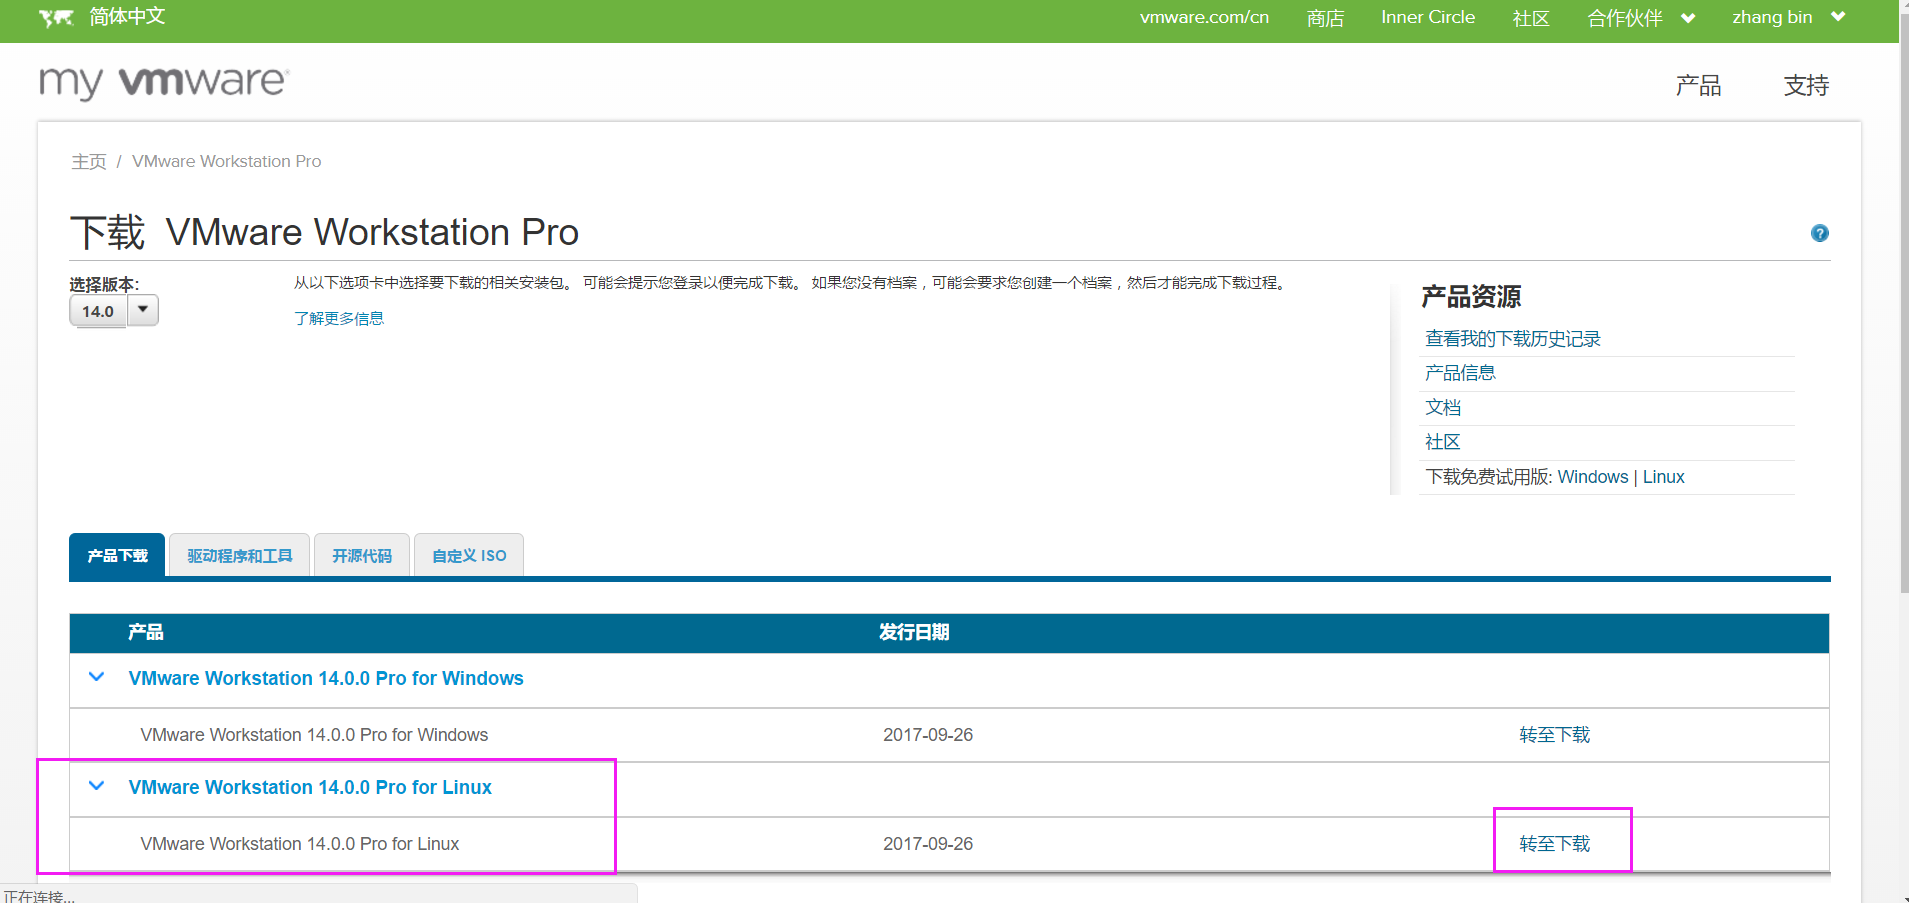The height and width of the screenshot is (903, 1909).
Task: Click the my vmware logo
Action: point(165,82)
